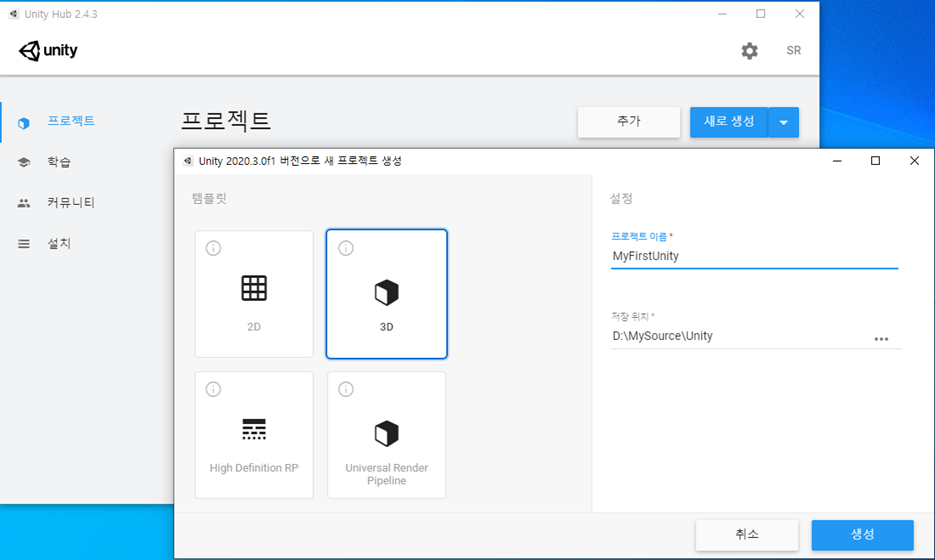Click the 프로젝트 cube icon in the sidebar
935x560 pixels.
pos(24,123)
